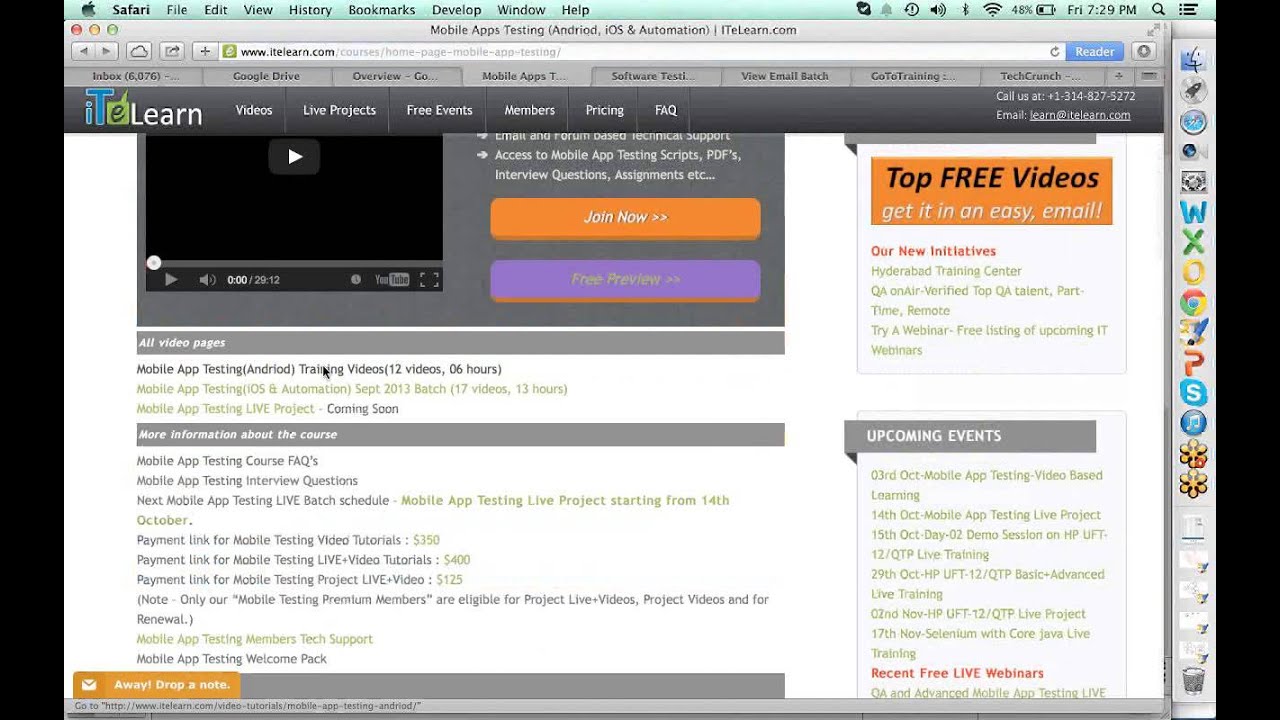Switch to the GoToTraining tab
Viewport: 1280px width, 720px height.
pyautogui.click(x=913, y=76)
